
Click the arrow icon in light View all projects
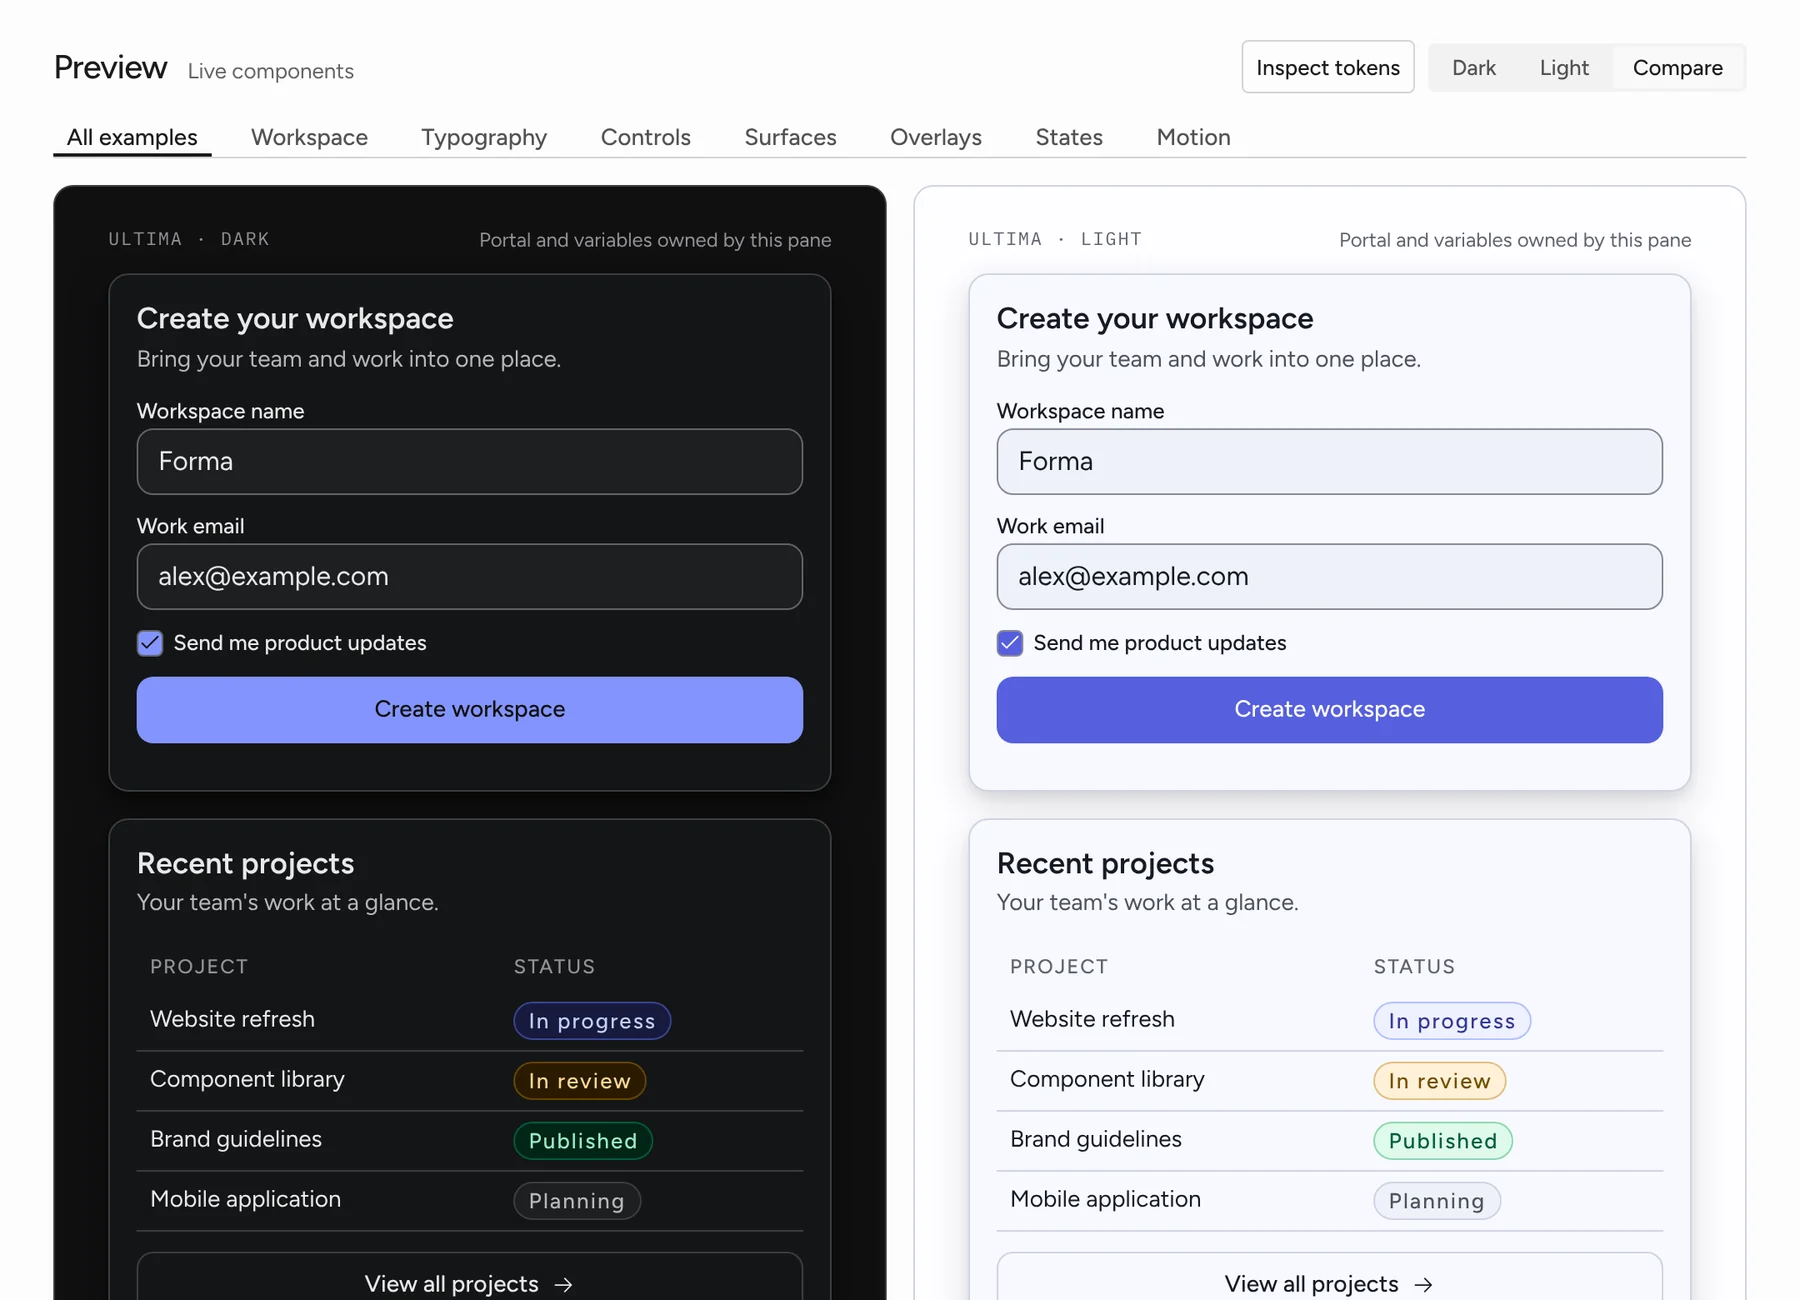click(1424, 1284)
